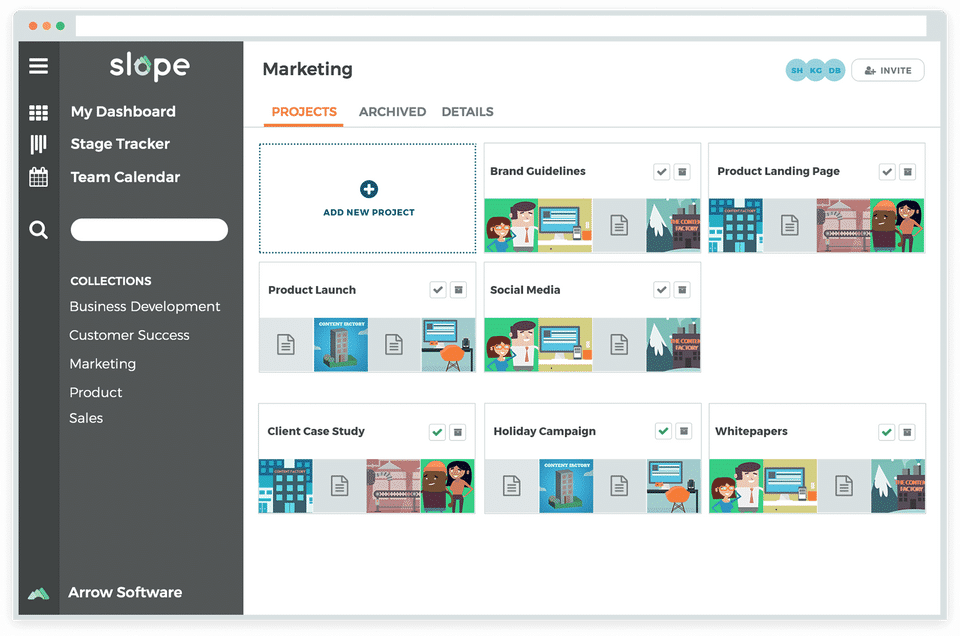
Task: Click the Invite button
Action: [887, 70]
